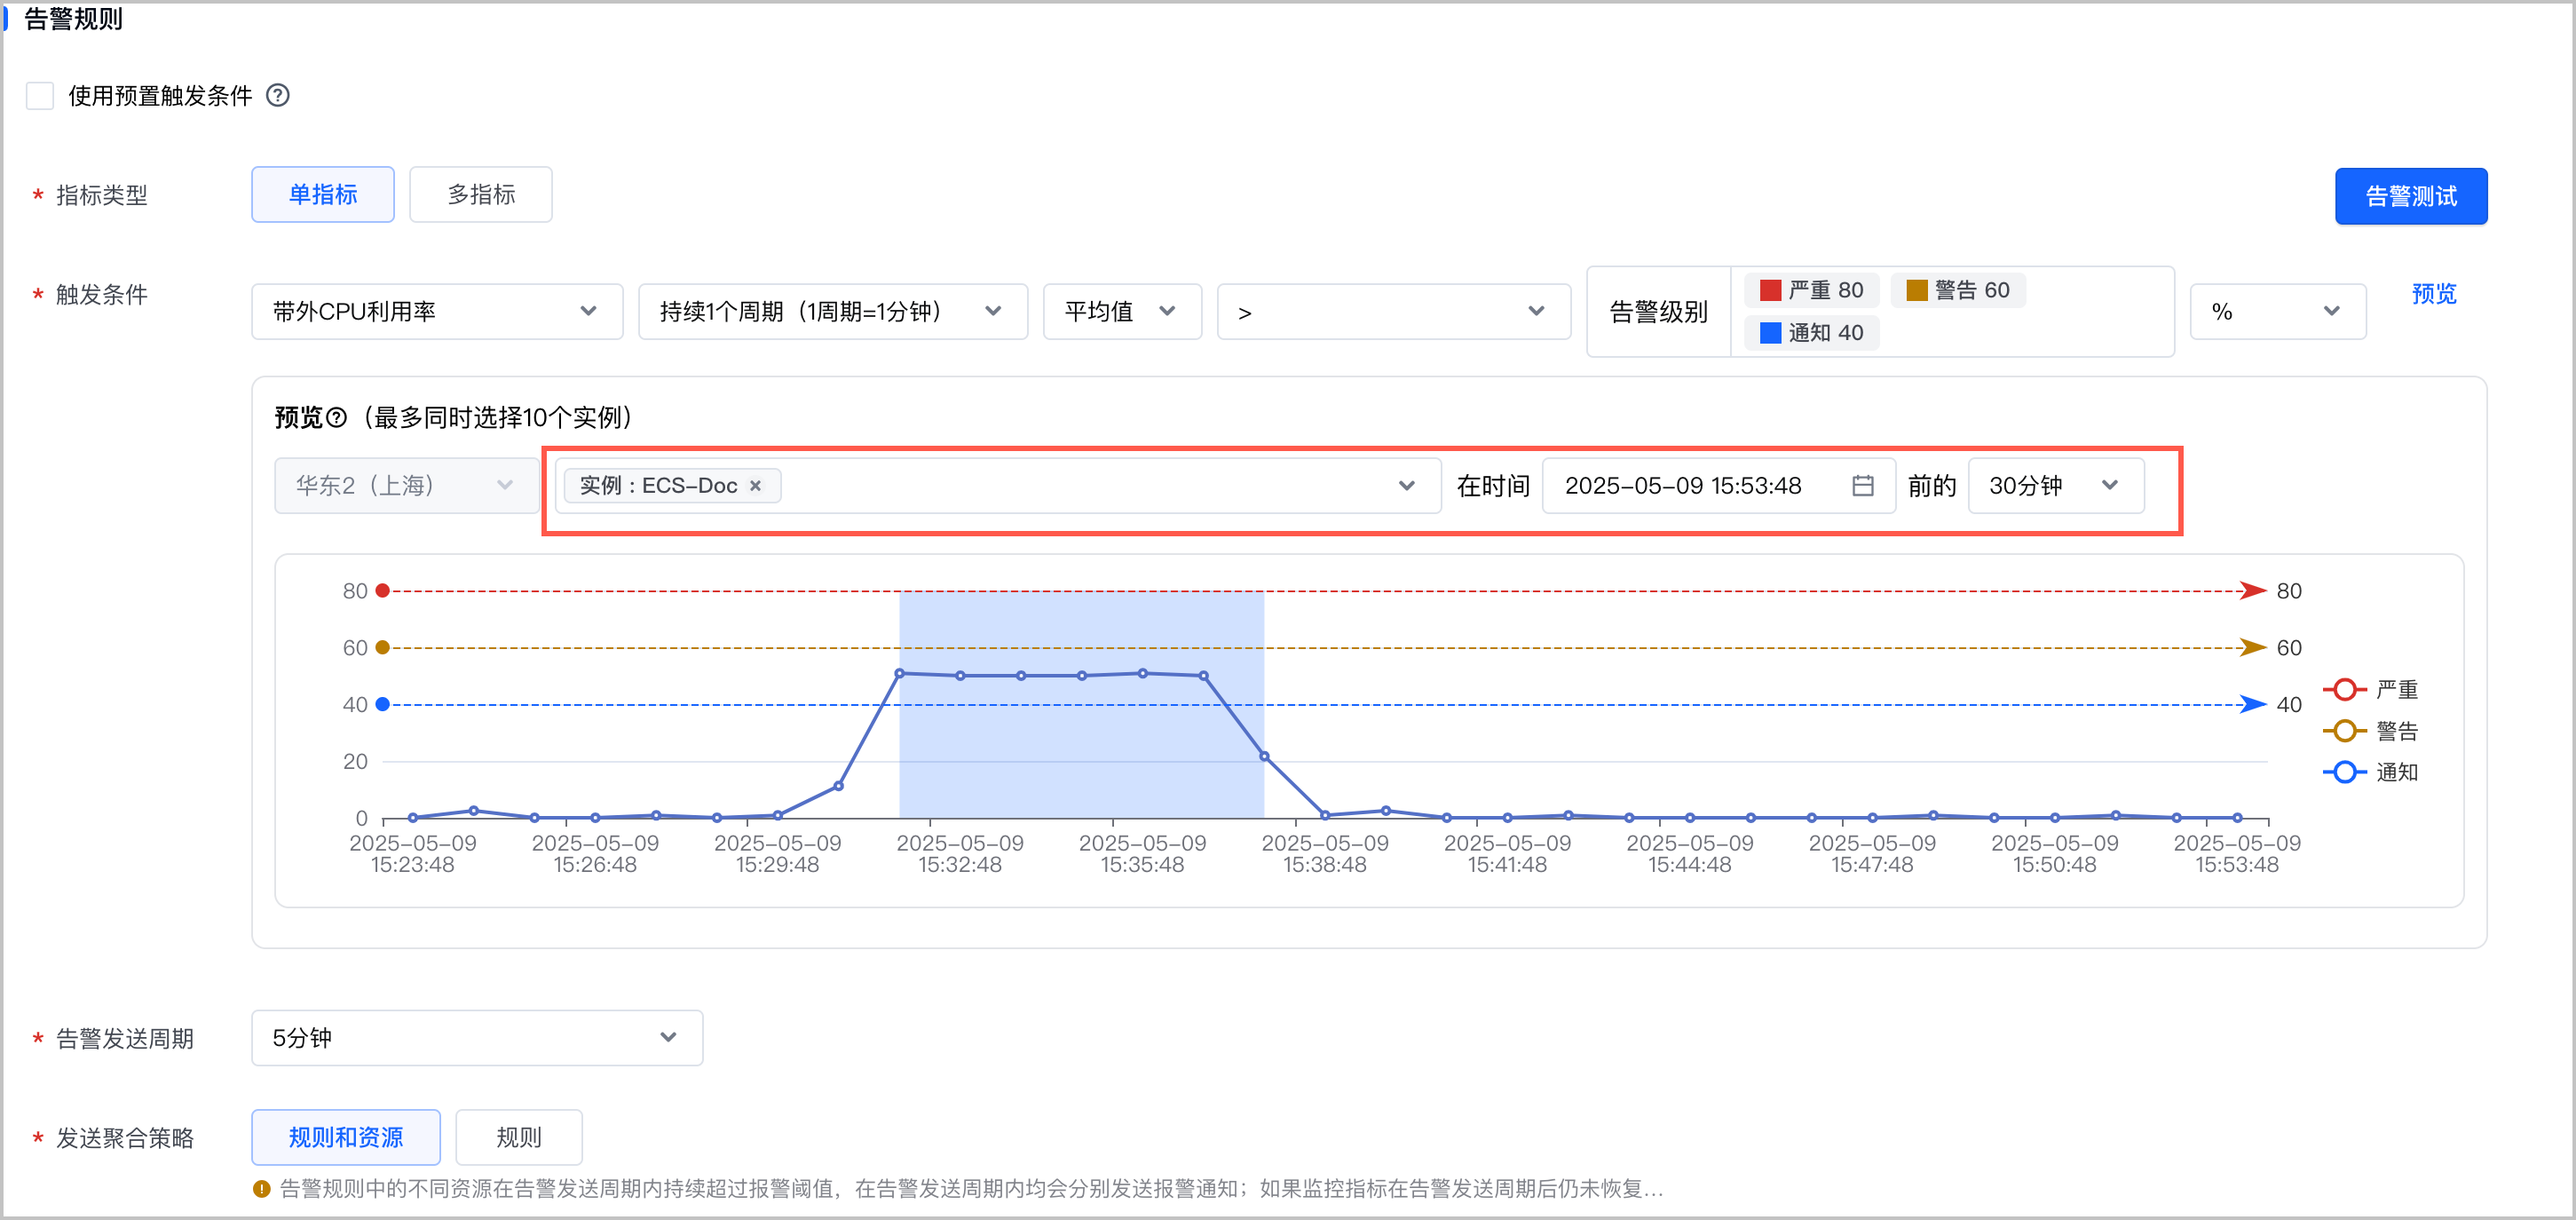The height and width of the screenshot is (1220, 2576).
Task: Enable the 使用预置触发条件 checkbox
Action: pos(40,96)
